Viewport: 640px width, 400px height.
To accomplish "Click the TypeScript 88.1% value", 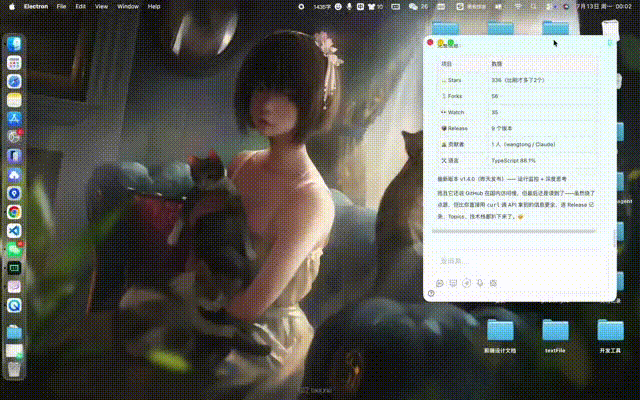I will pyautogui.click(x=513, y=160).
